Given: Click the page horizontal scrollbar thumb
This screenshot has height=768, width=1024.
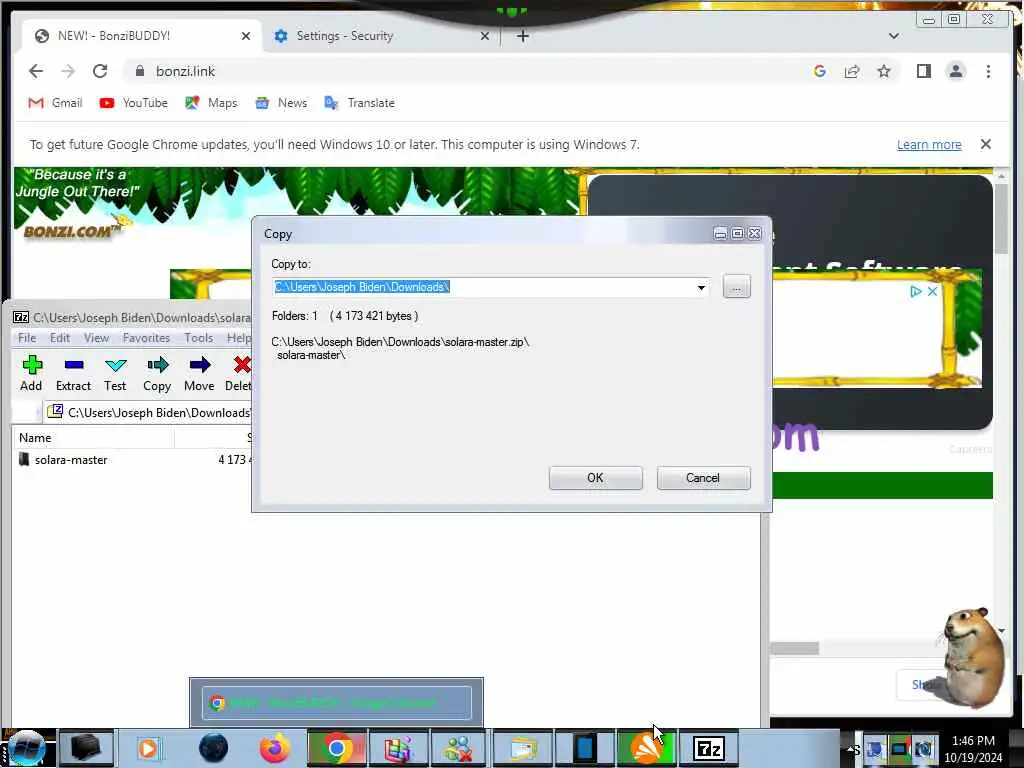Looking at the screenshot, I should coord(794,648).
